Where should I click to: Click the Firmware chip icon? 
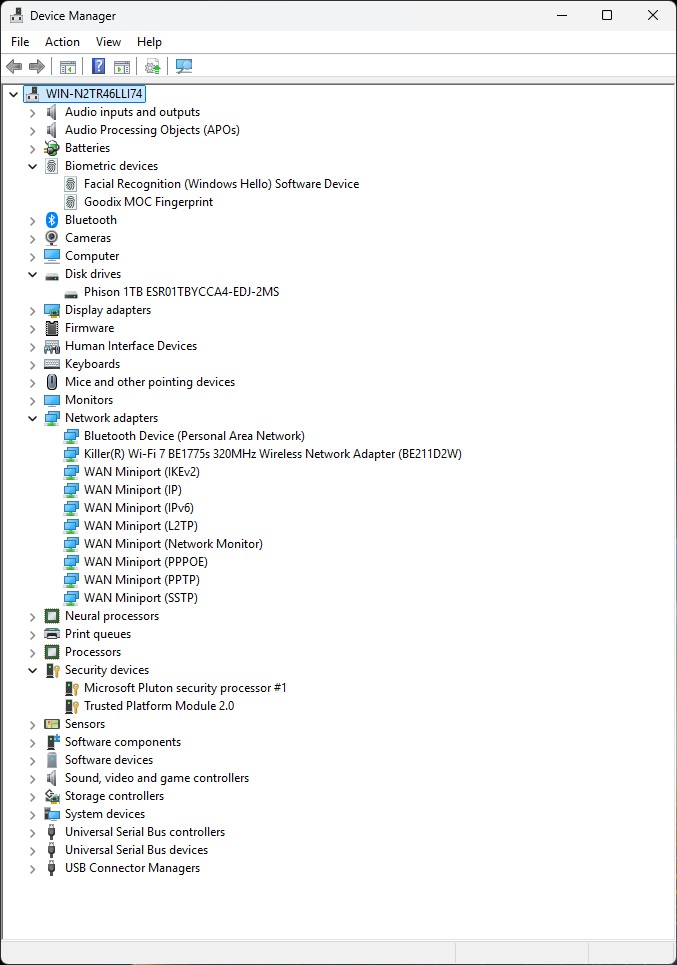click(52, 328)
